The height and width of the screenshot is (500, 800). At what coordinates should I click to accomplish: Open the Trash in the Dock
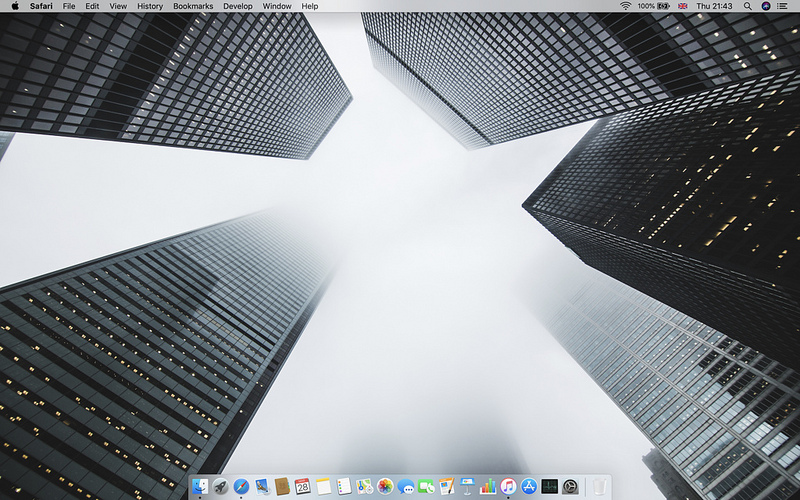point(599,486)
